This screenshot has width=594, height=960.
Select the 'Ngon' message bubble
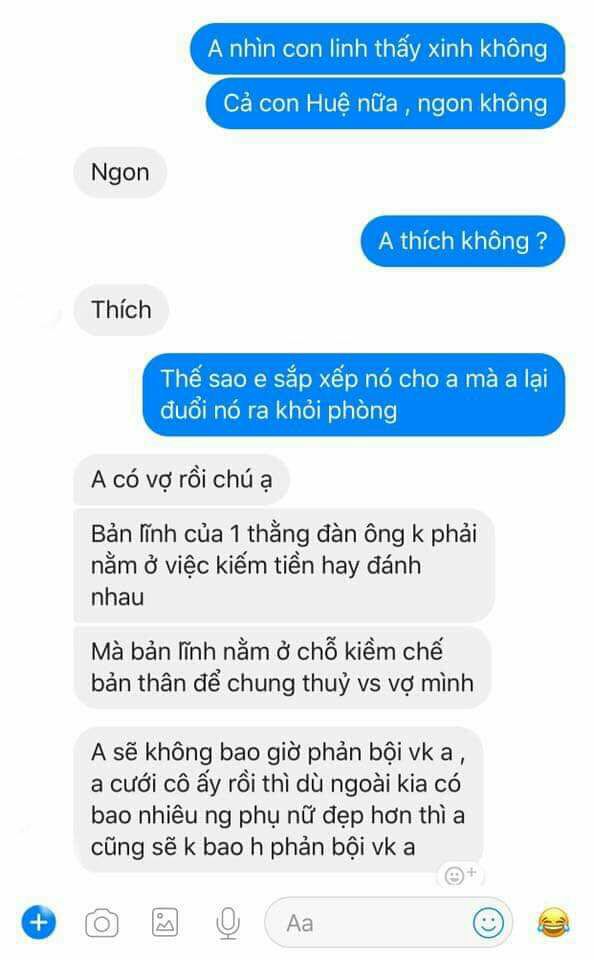pyautogui.click(x=120, y=173)
